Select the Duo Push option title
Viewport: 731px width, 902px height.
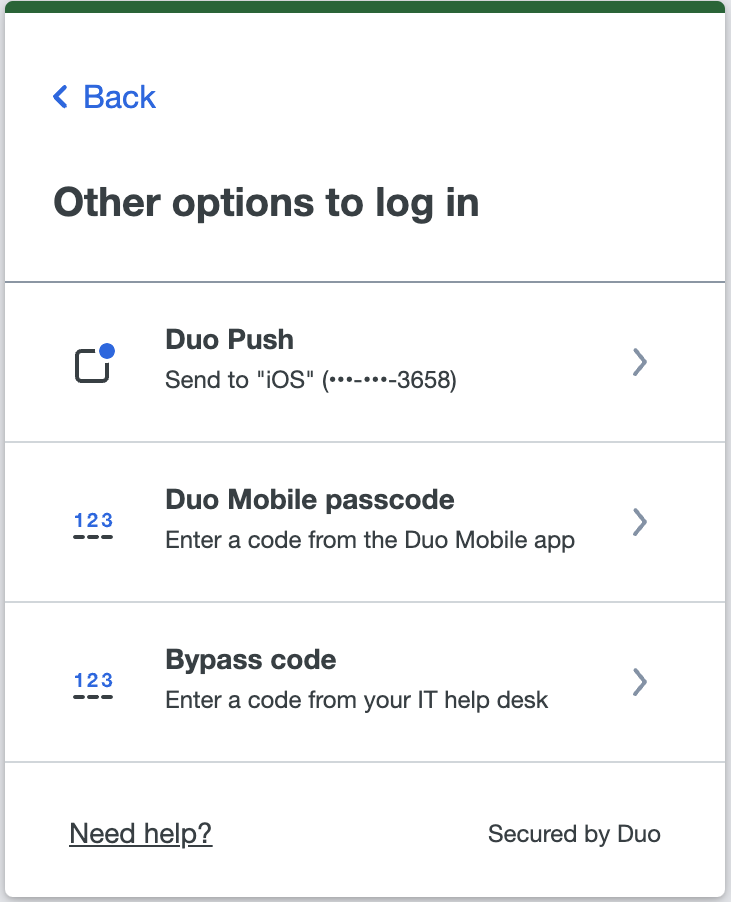[229, 340]
